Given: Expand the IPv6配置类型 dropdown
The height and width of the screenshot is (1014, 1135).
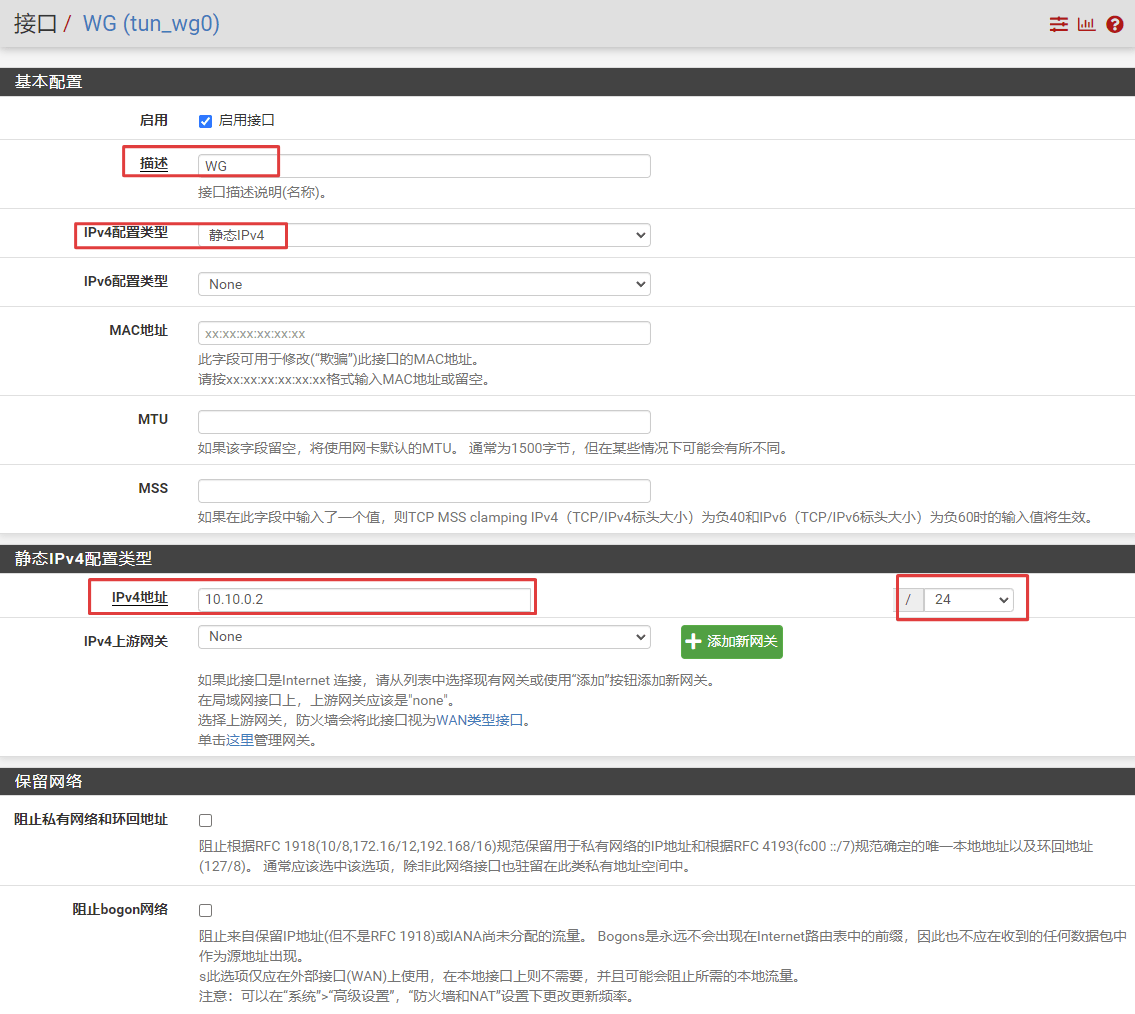Looking at the screenshot, I should (424, 284).
